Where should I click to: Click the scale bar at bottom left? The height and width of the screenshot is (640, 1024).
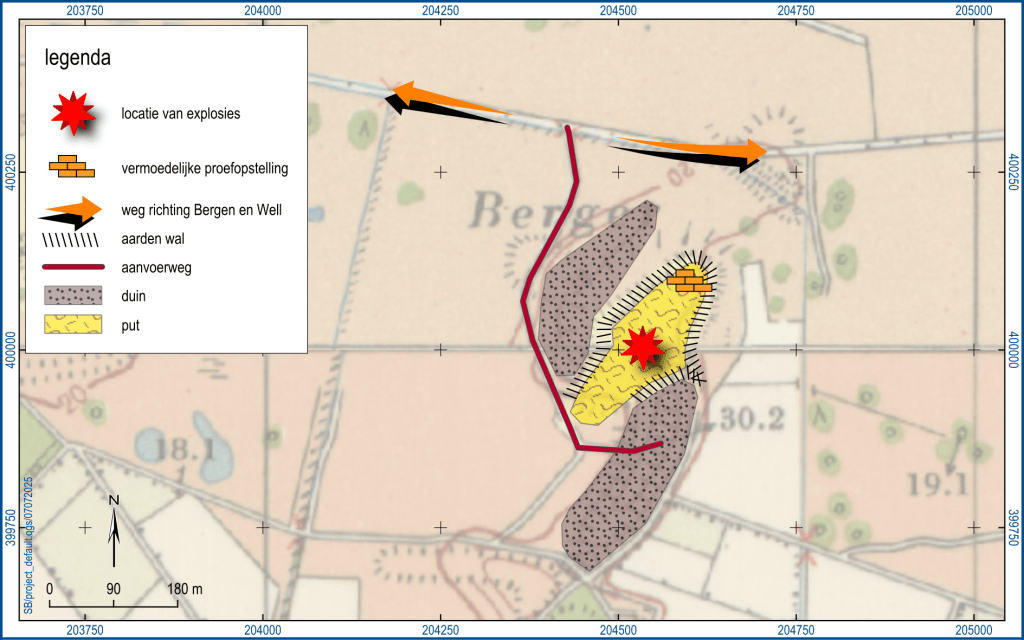(114, 602)
